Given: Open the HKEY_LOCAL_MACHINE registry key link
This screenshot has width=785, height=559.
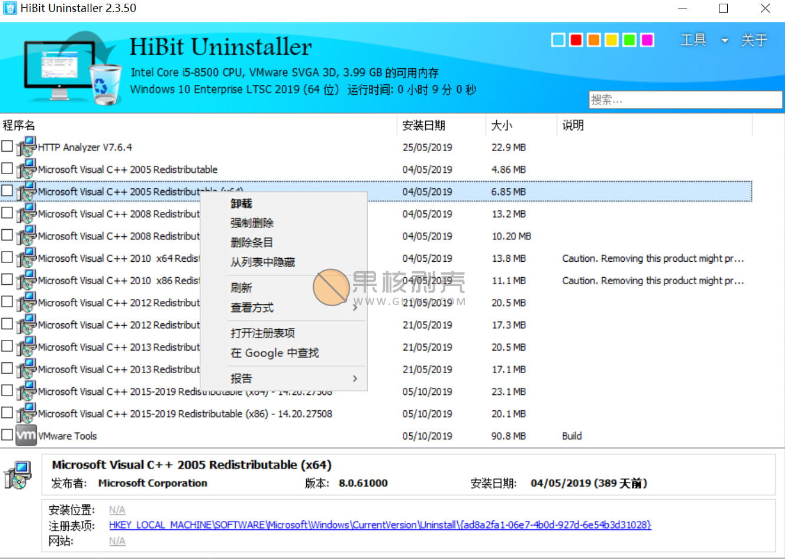Looking at the screenshot, I should (x=380, y=525).
